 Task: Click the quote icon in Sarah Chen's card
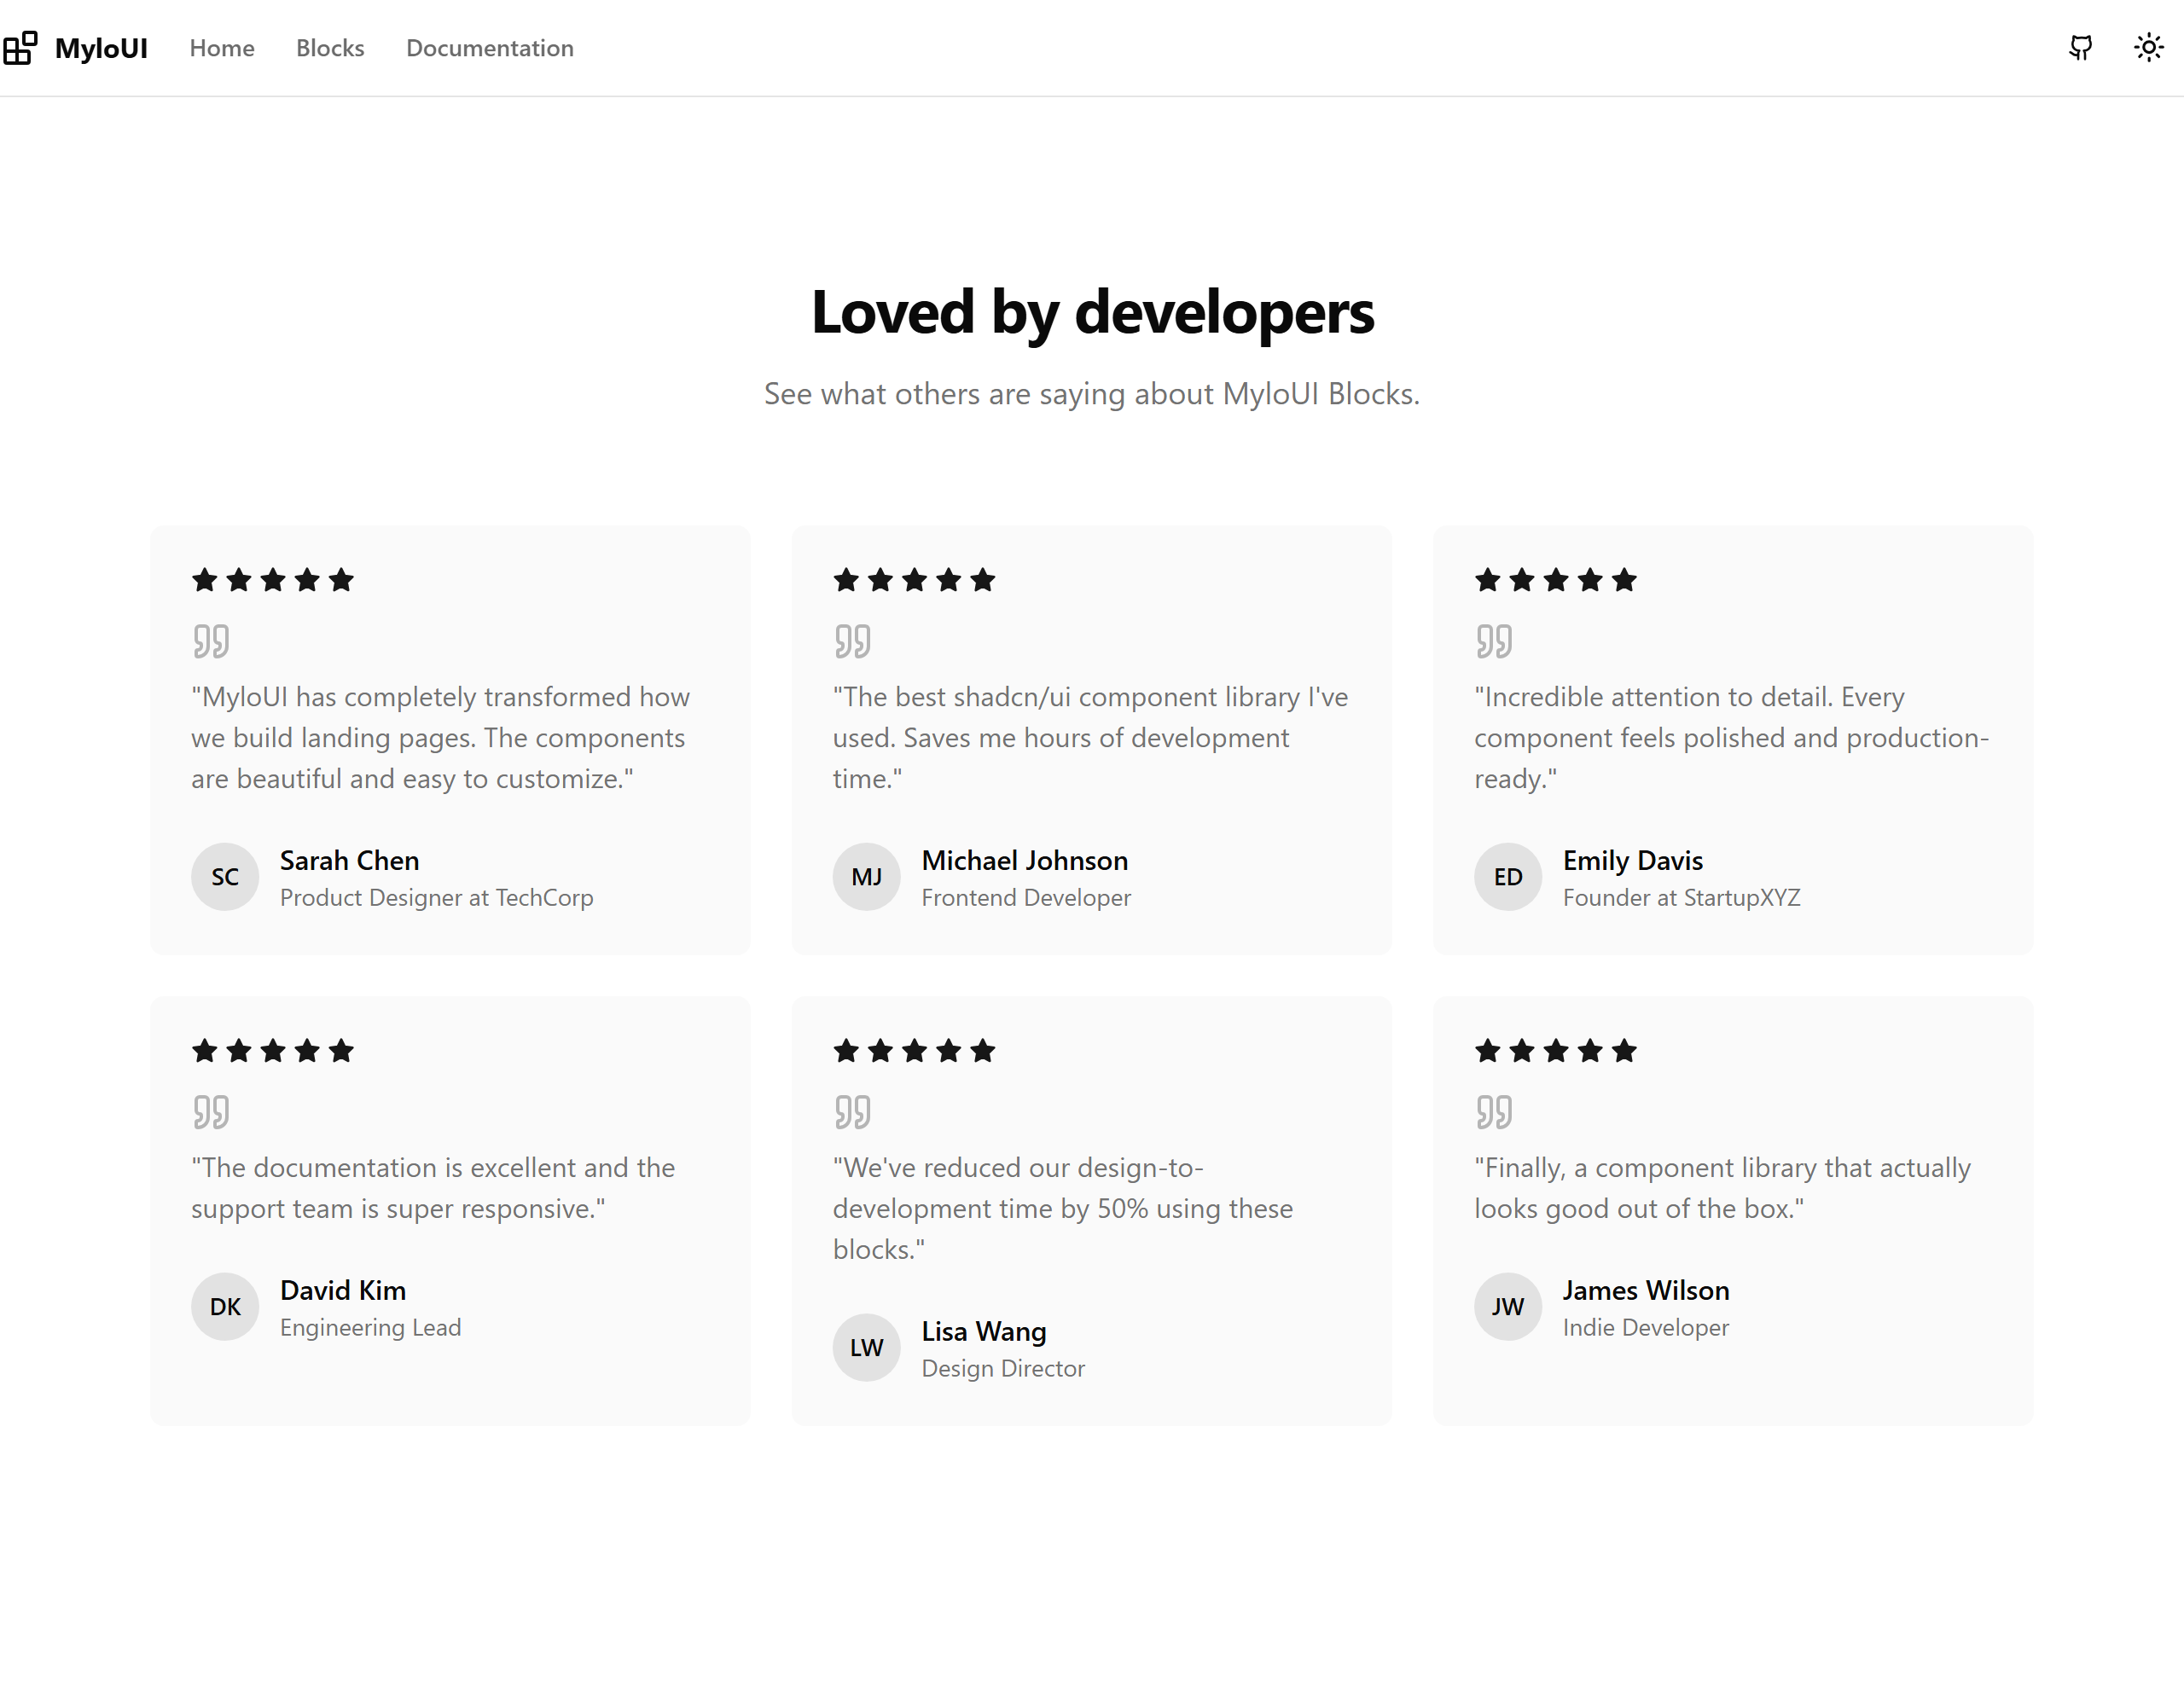(x=211, y=641)
